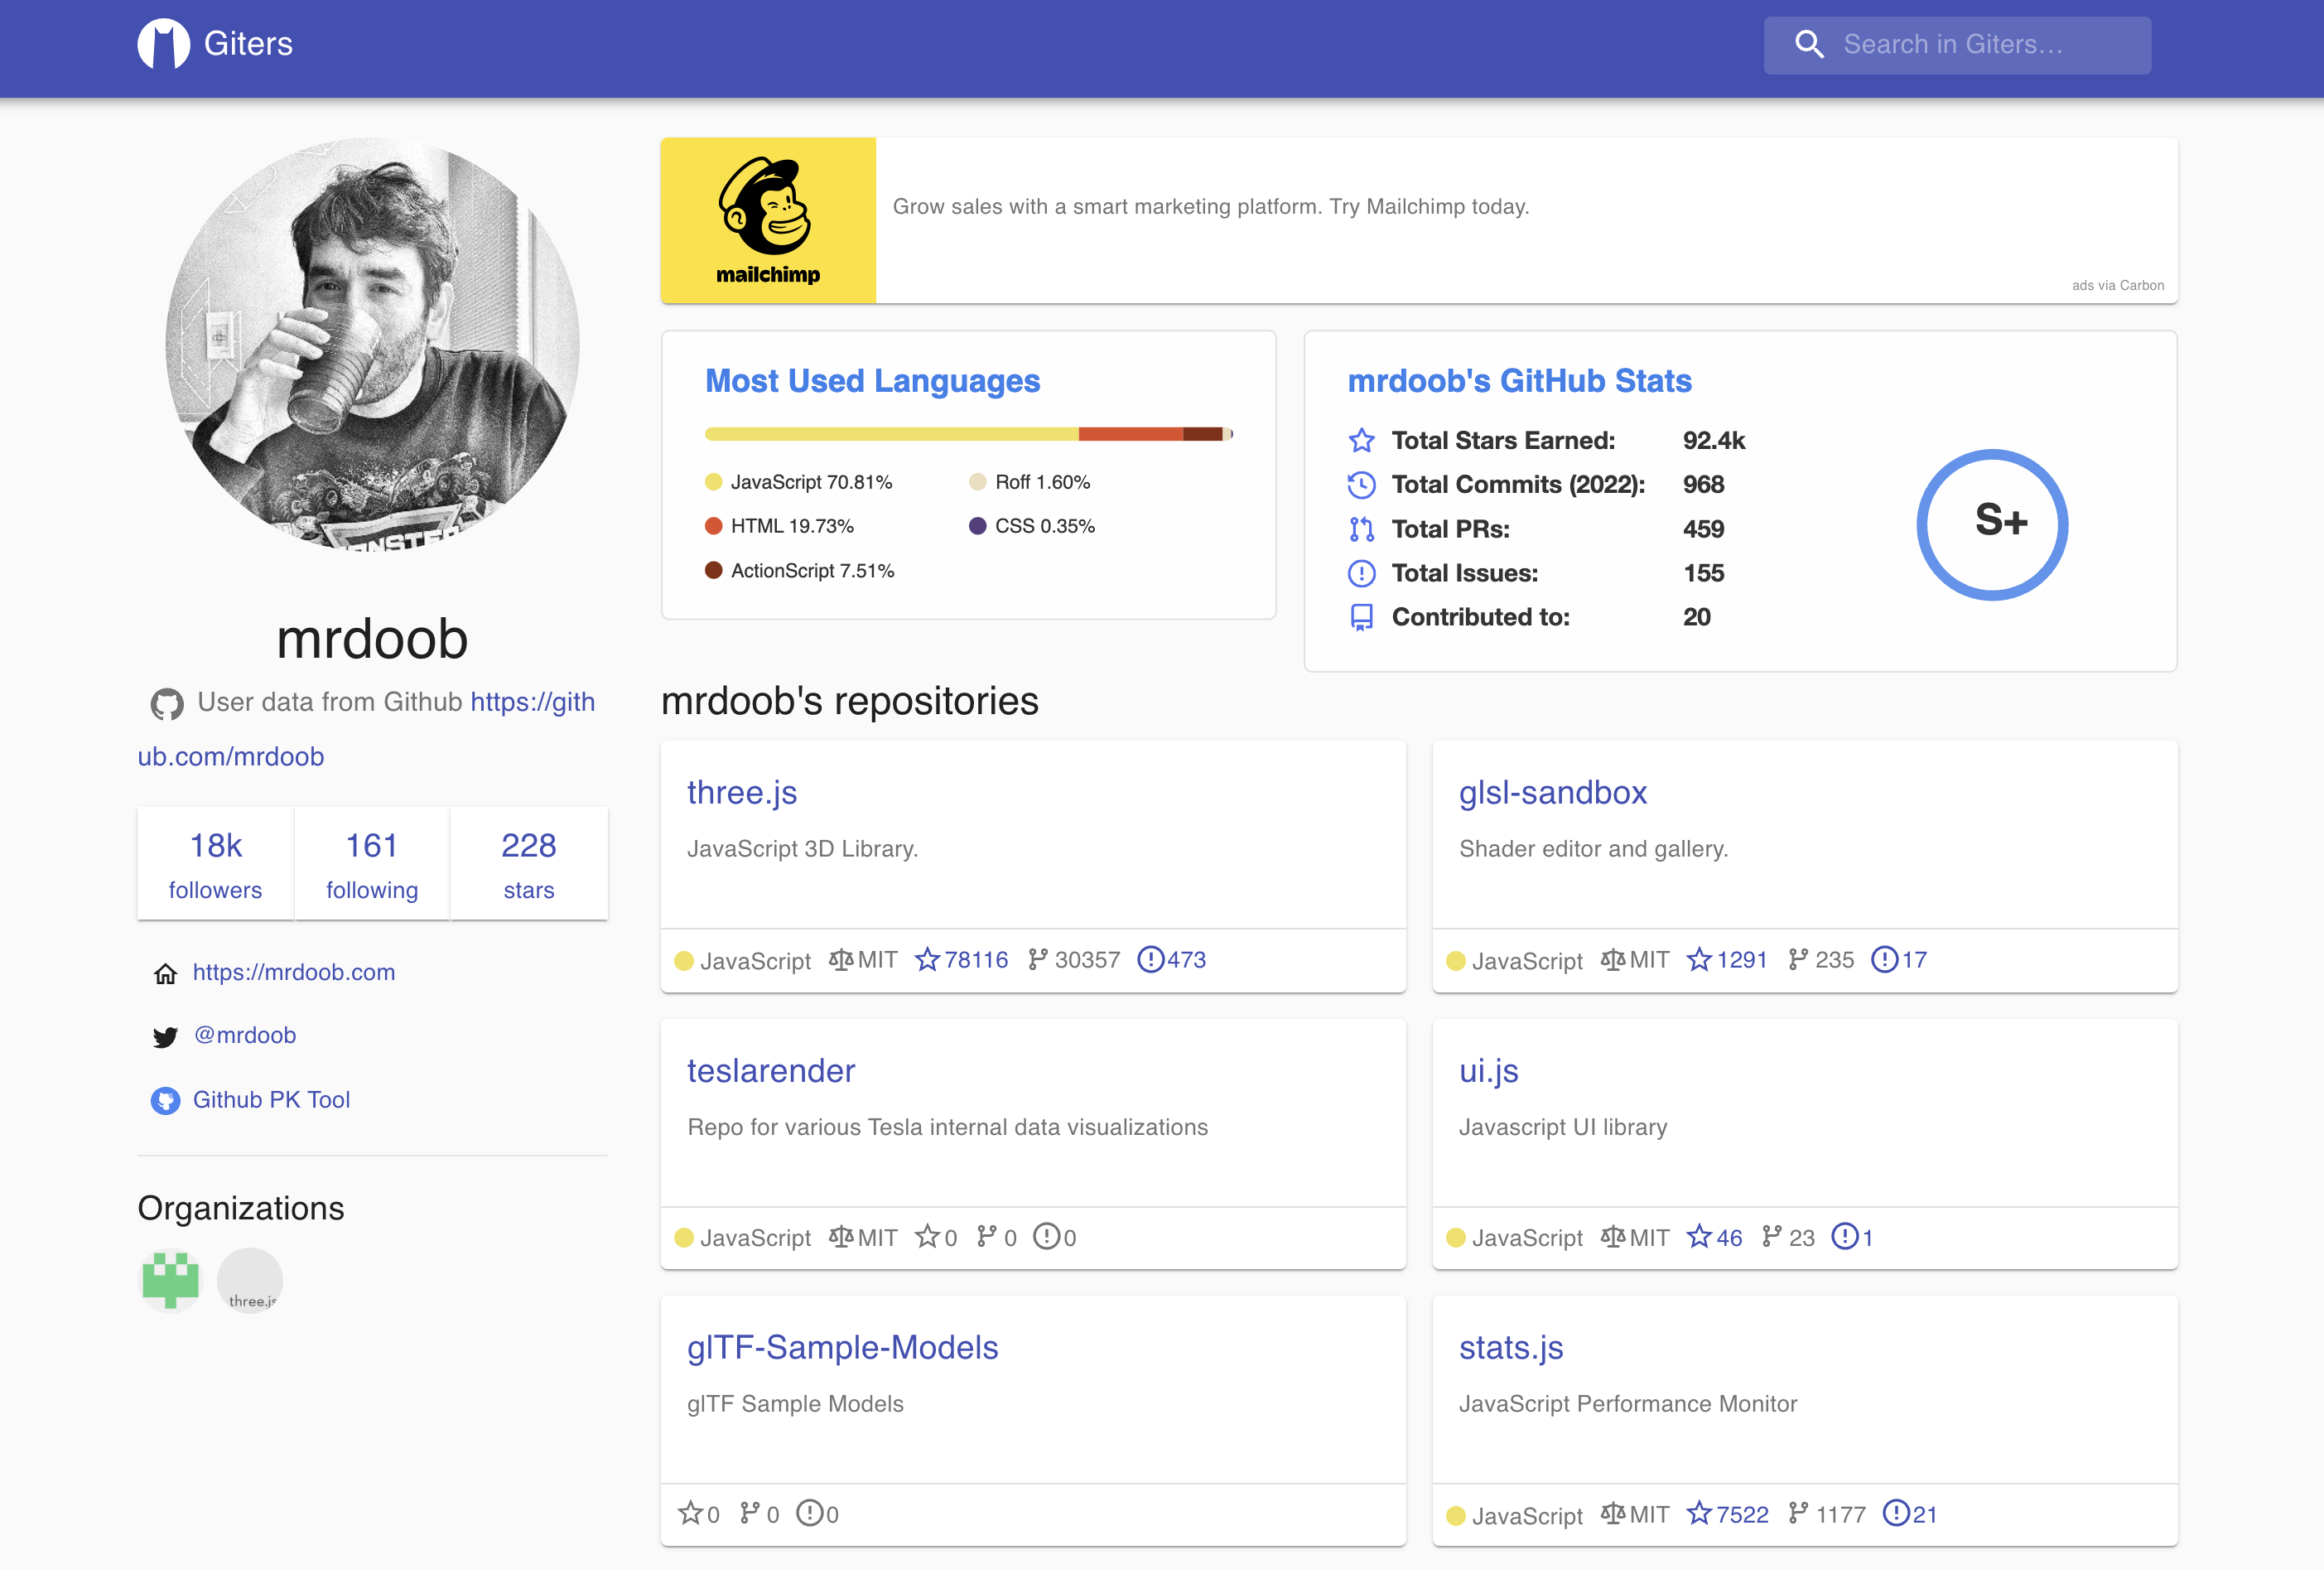Click the issue icon beside Total Issues
The image size is (2324, 1569).
[1361, 573]
